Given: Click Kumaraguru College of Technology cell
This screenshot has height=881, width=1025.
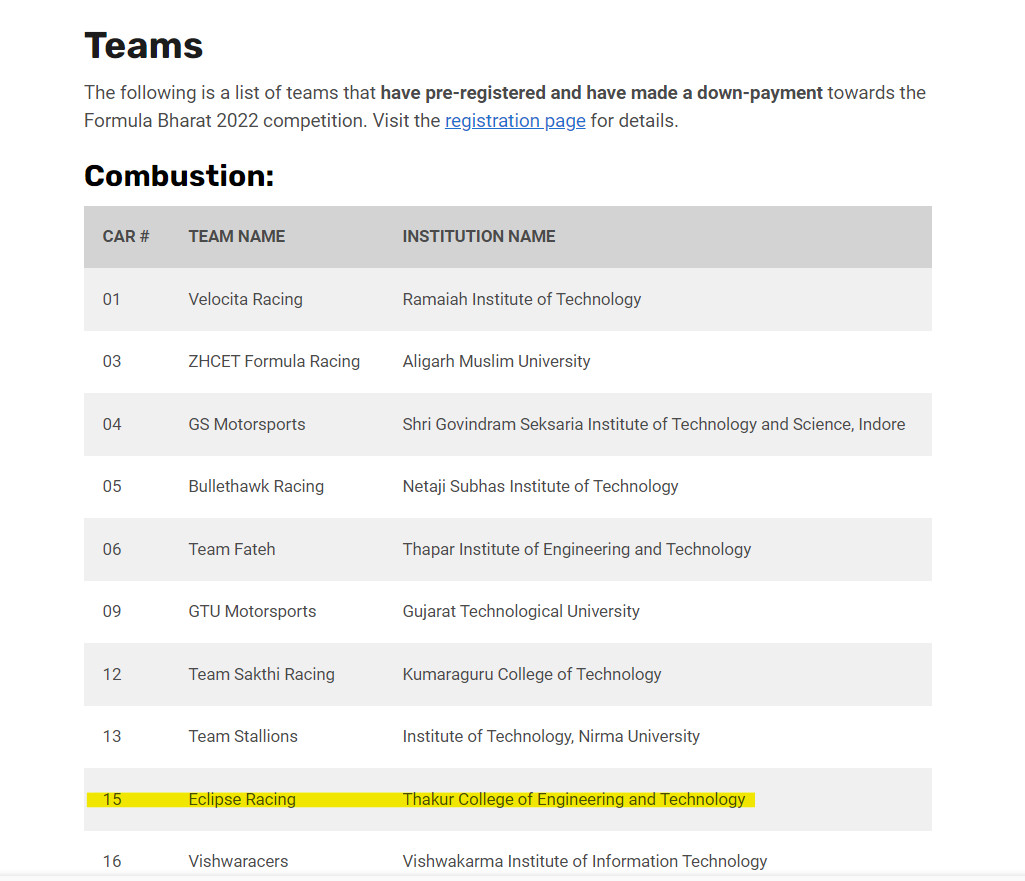Looking at the screenshot, I should click(531, 674).
